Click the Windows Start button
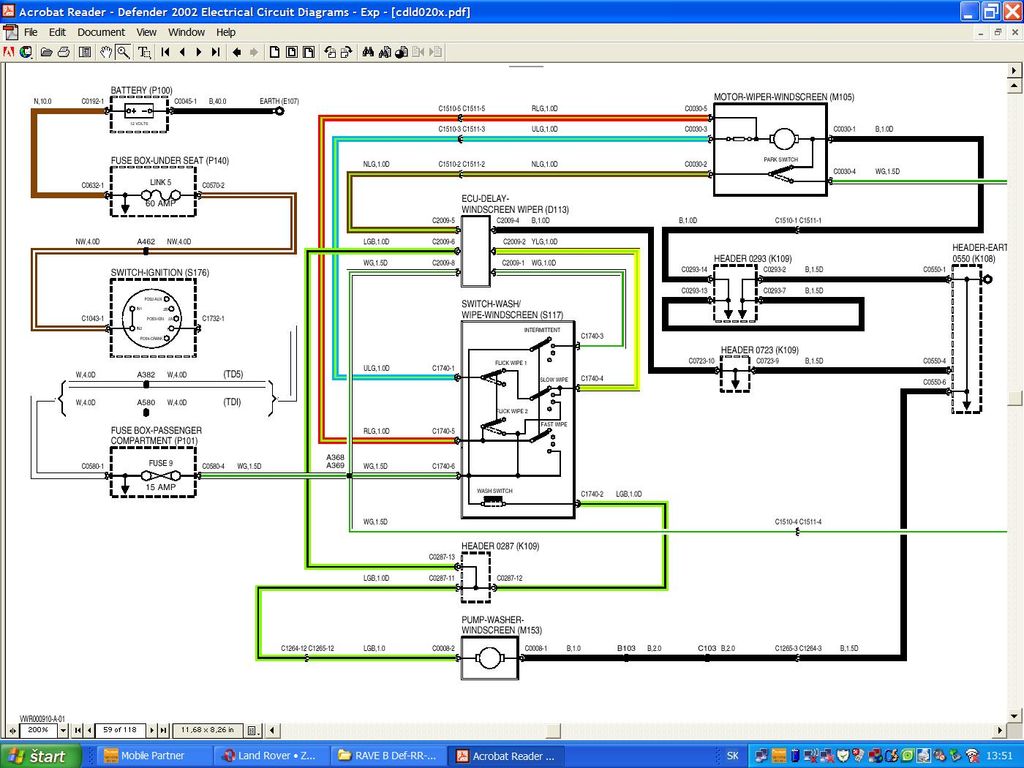The image size is (1024, 768). pos(36,755)
